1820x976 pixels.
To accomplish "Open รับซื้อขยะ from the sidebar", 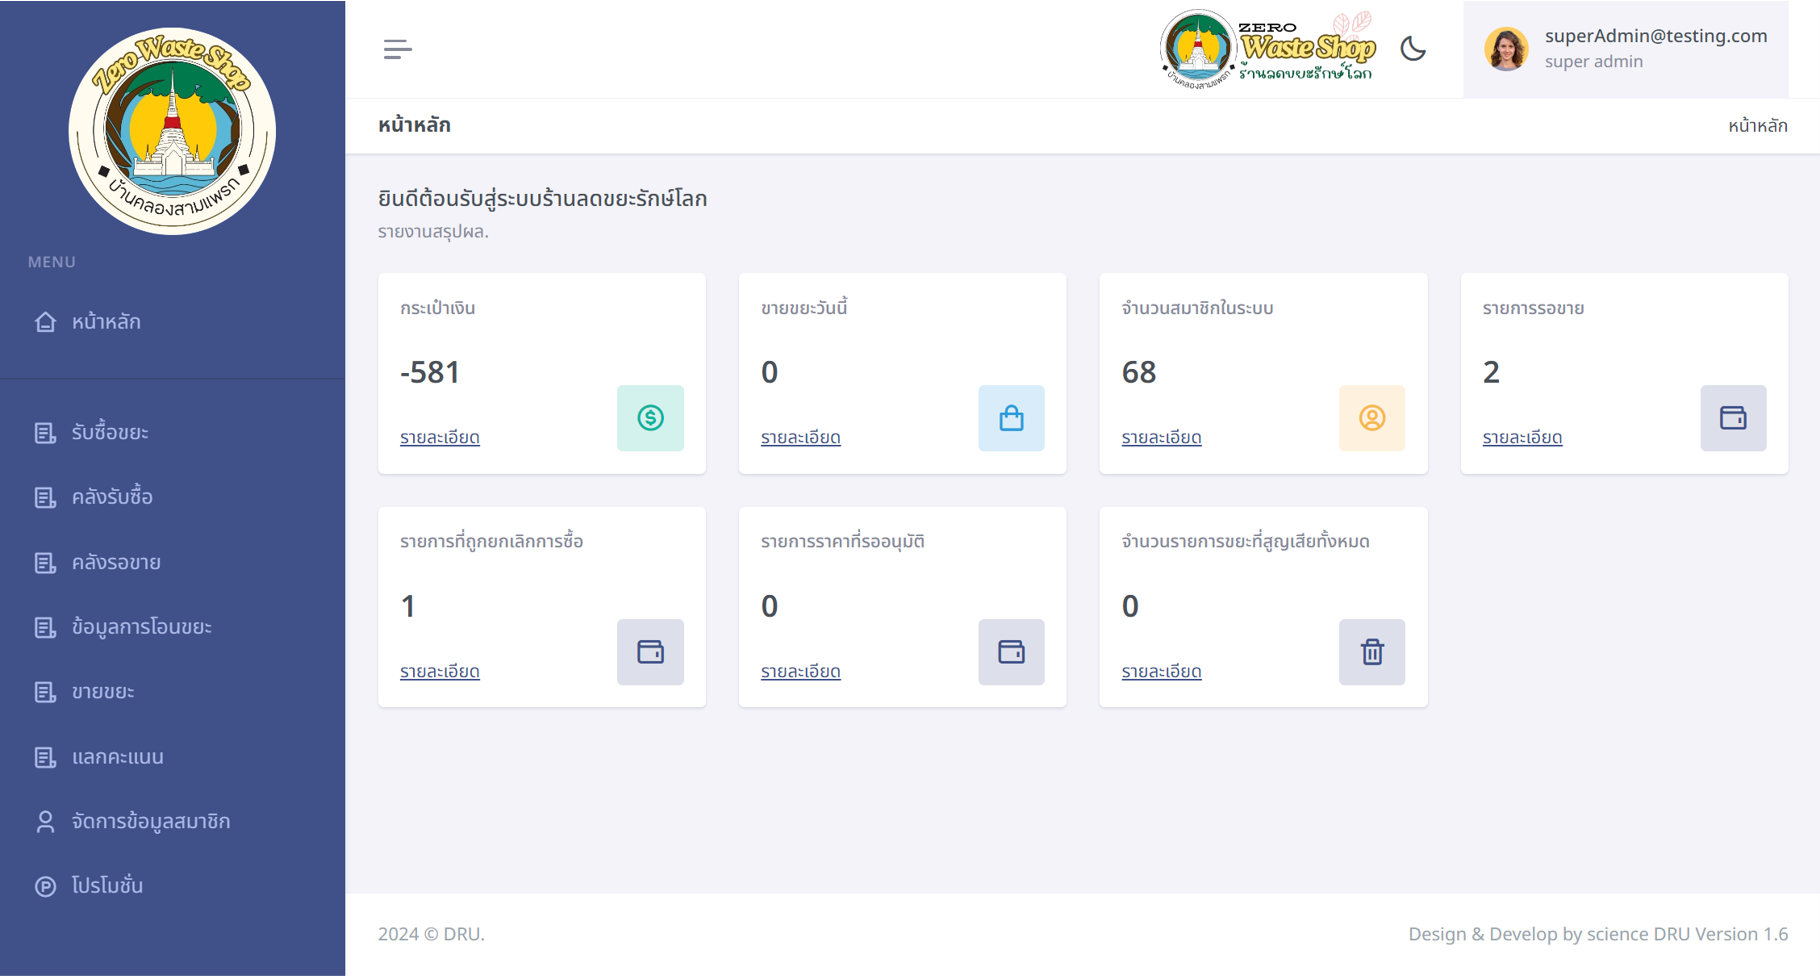I will [110, 432].
